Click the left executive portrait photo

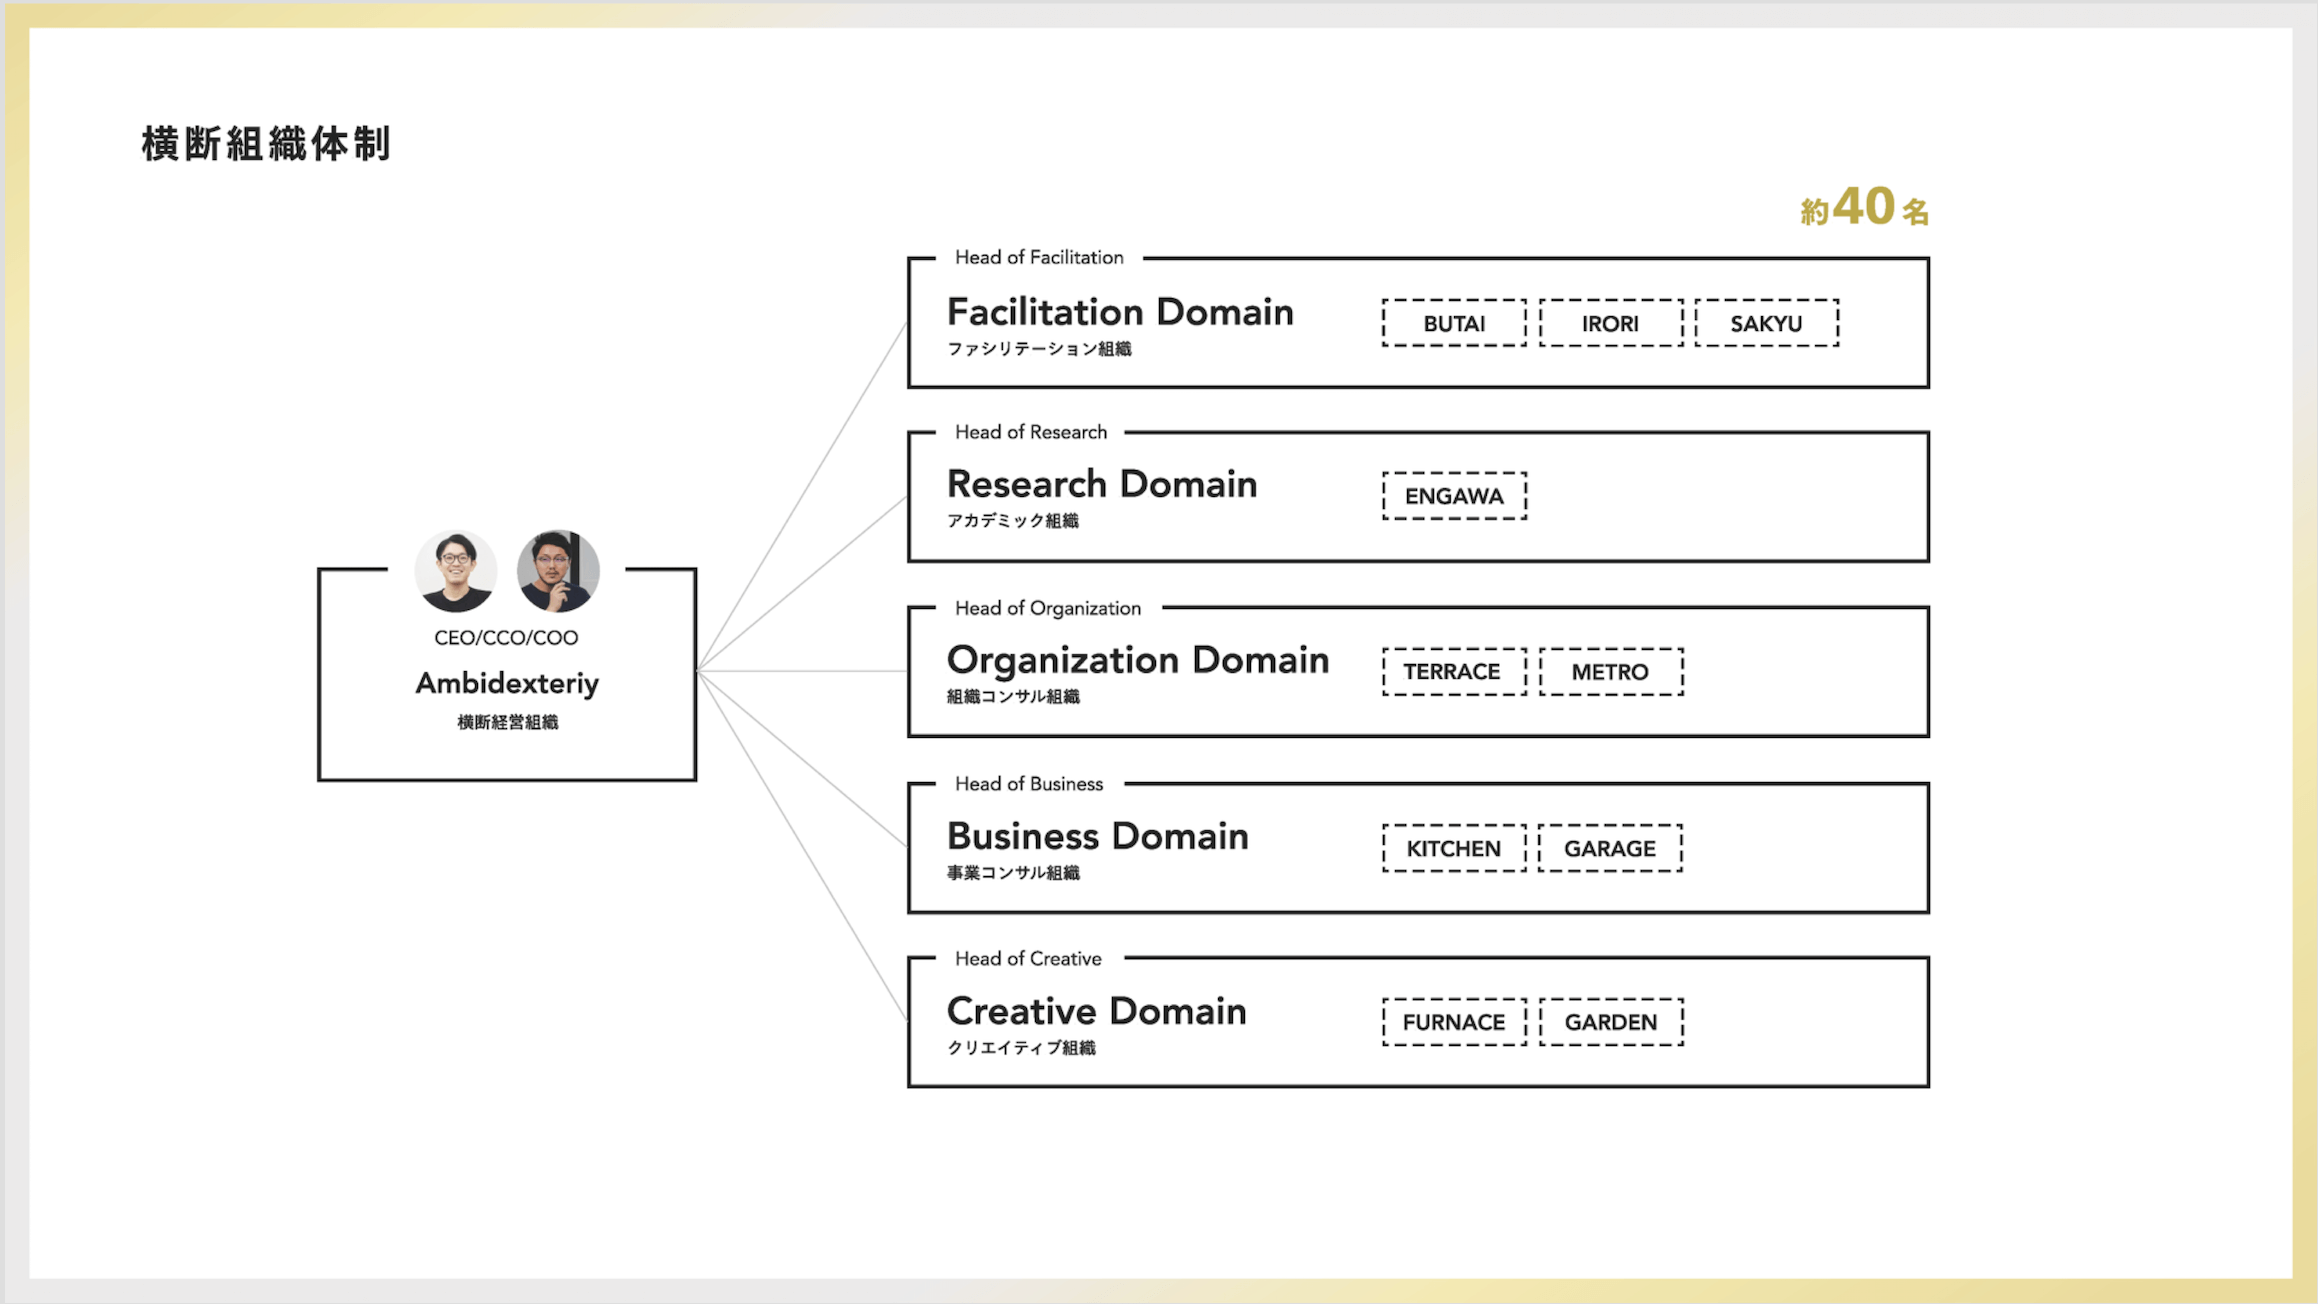pyautogui.click(x=455, y=571)
